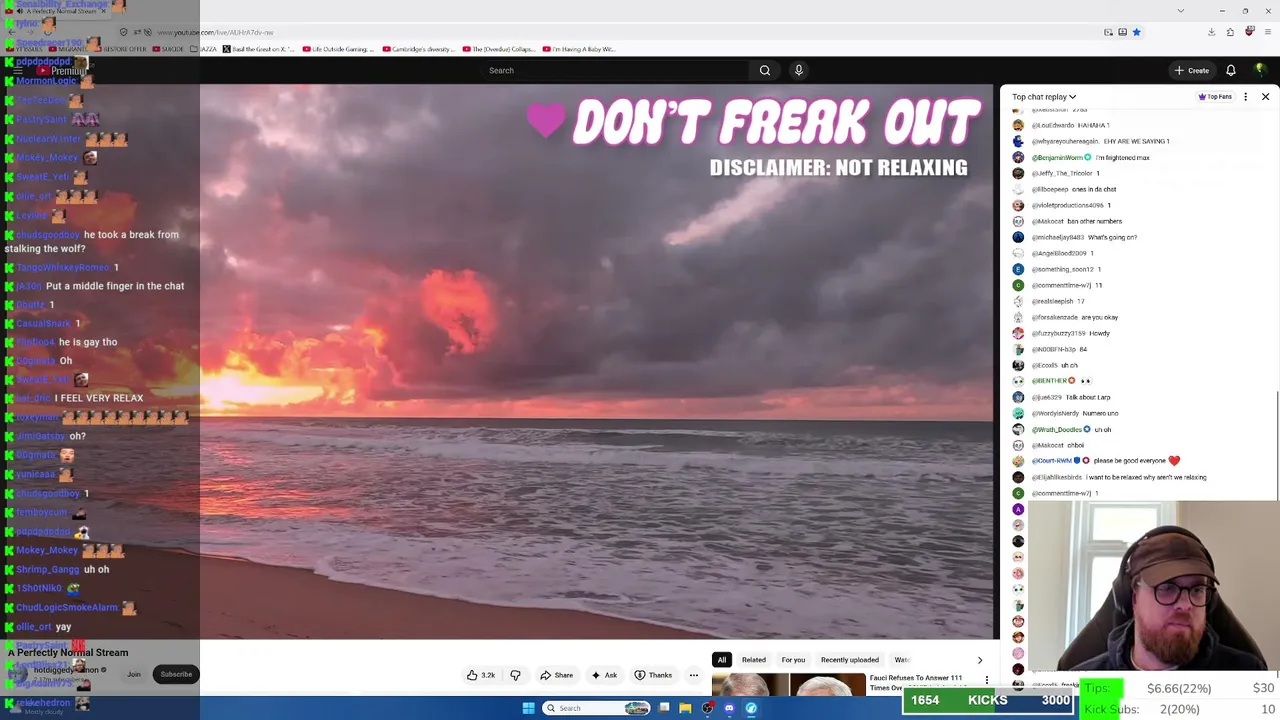Open 'Cambridge's diversity' bookmark

click(x=418, y=49)
